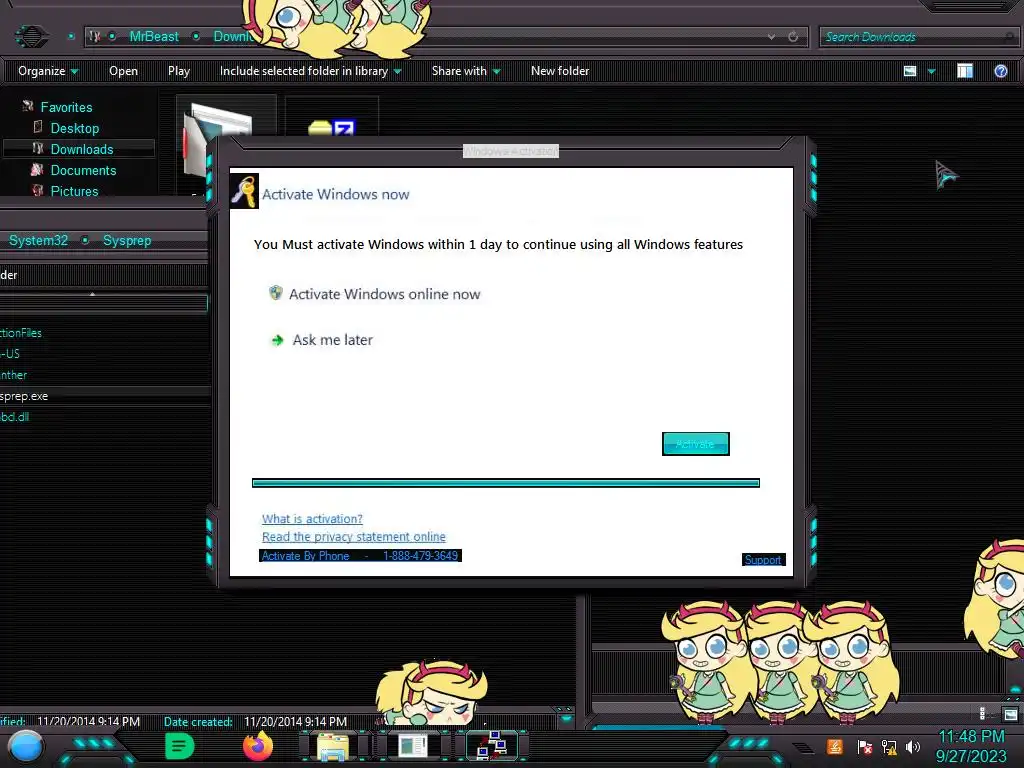1024x768 pixels.
Task: Click New folder in the toolbar
Action: [x=560, y=71]
